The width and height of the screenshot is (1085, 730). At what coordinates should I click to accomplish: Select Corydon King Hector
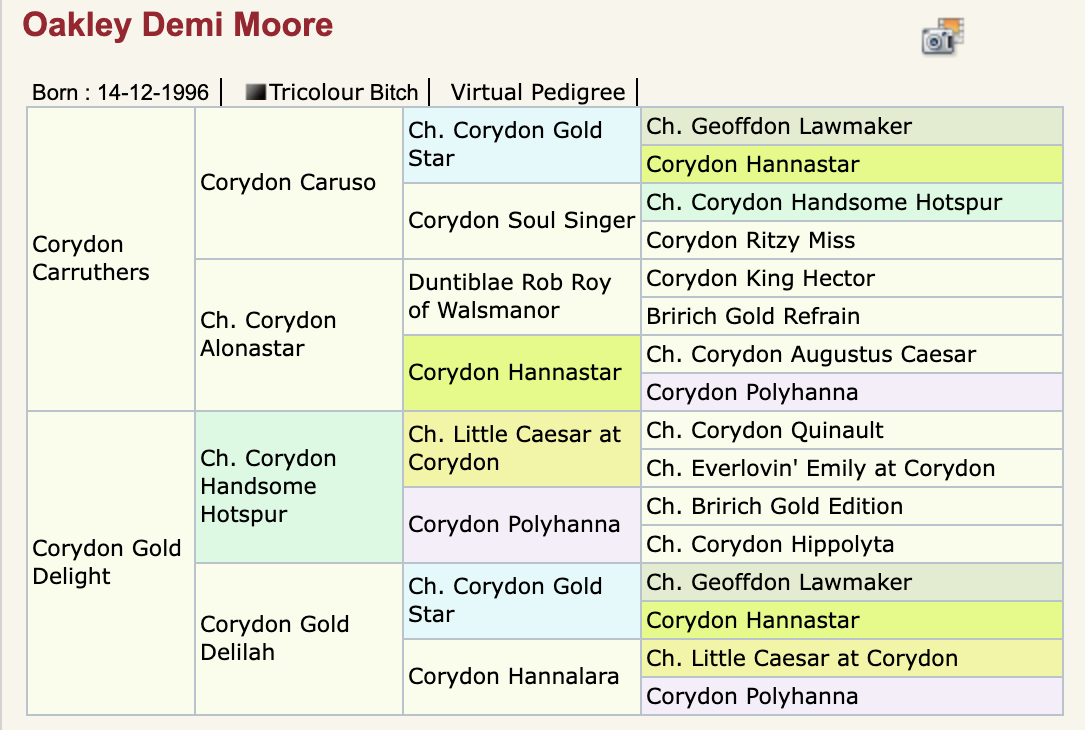tap(760, 278)
